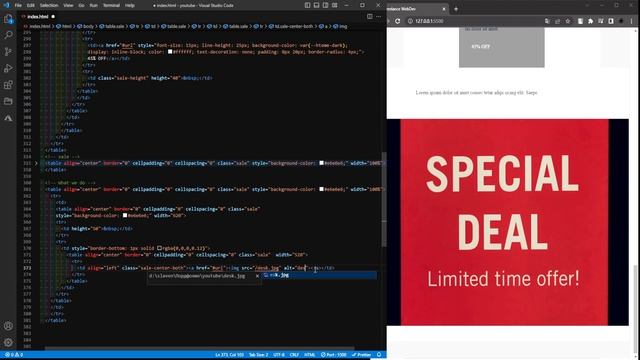
Task: Click the Share icon in browser address bar
Action: (x=558, y=21)
